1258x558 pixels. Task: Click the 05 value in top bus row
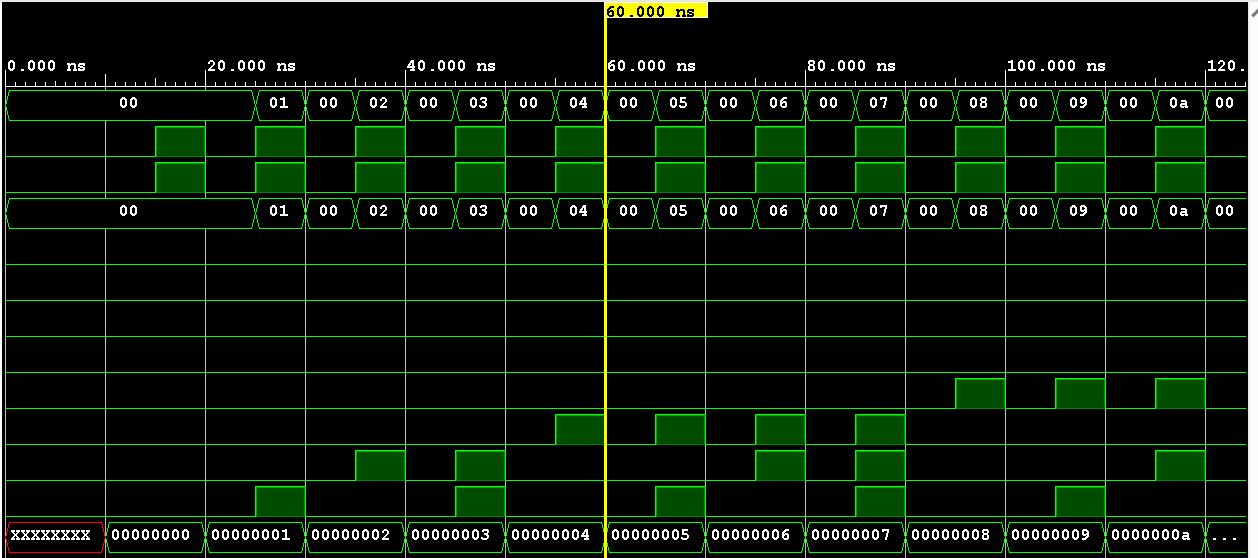[680, 103]
